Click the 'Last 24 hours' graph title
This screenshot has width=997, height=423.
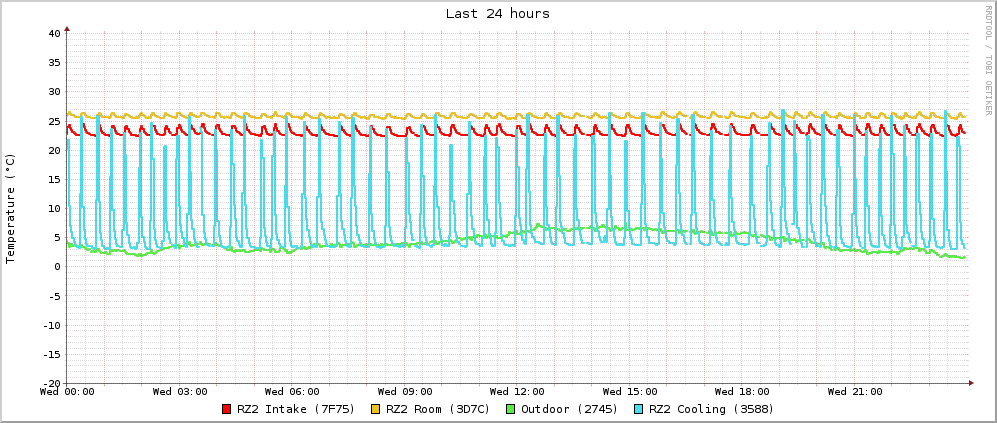point(497,14)
